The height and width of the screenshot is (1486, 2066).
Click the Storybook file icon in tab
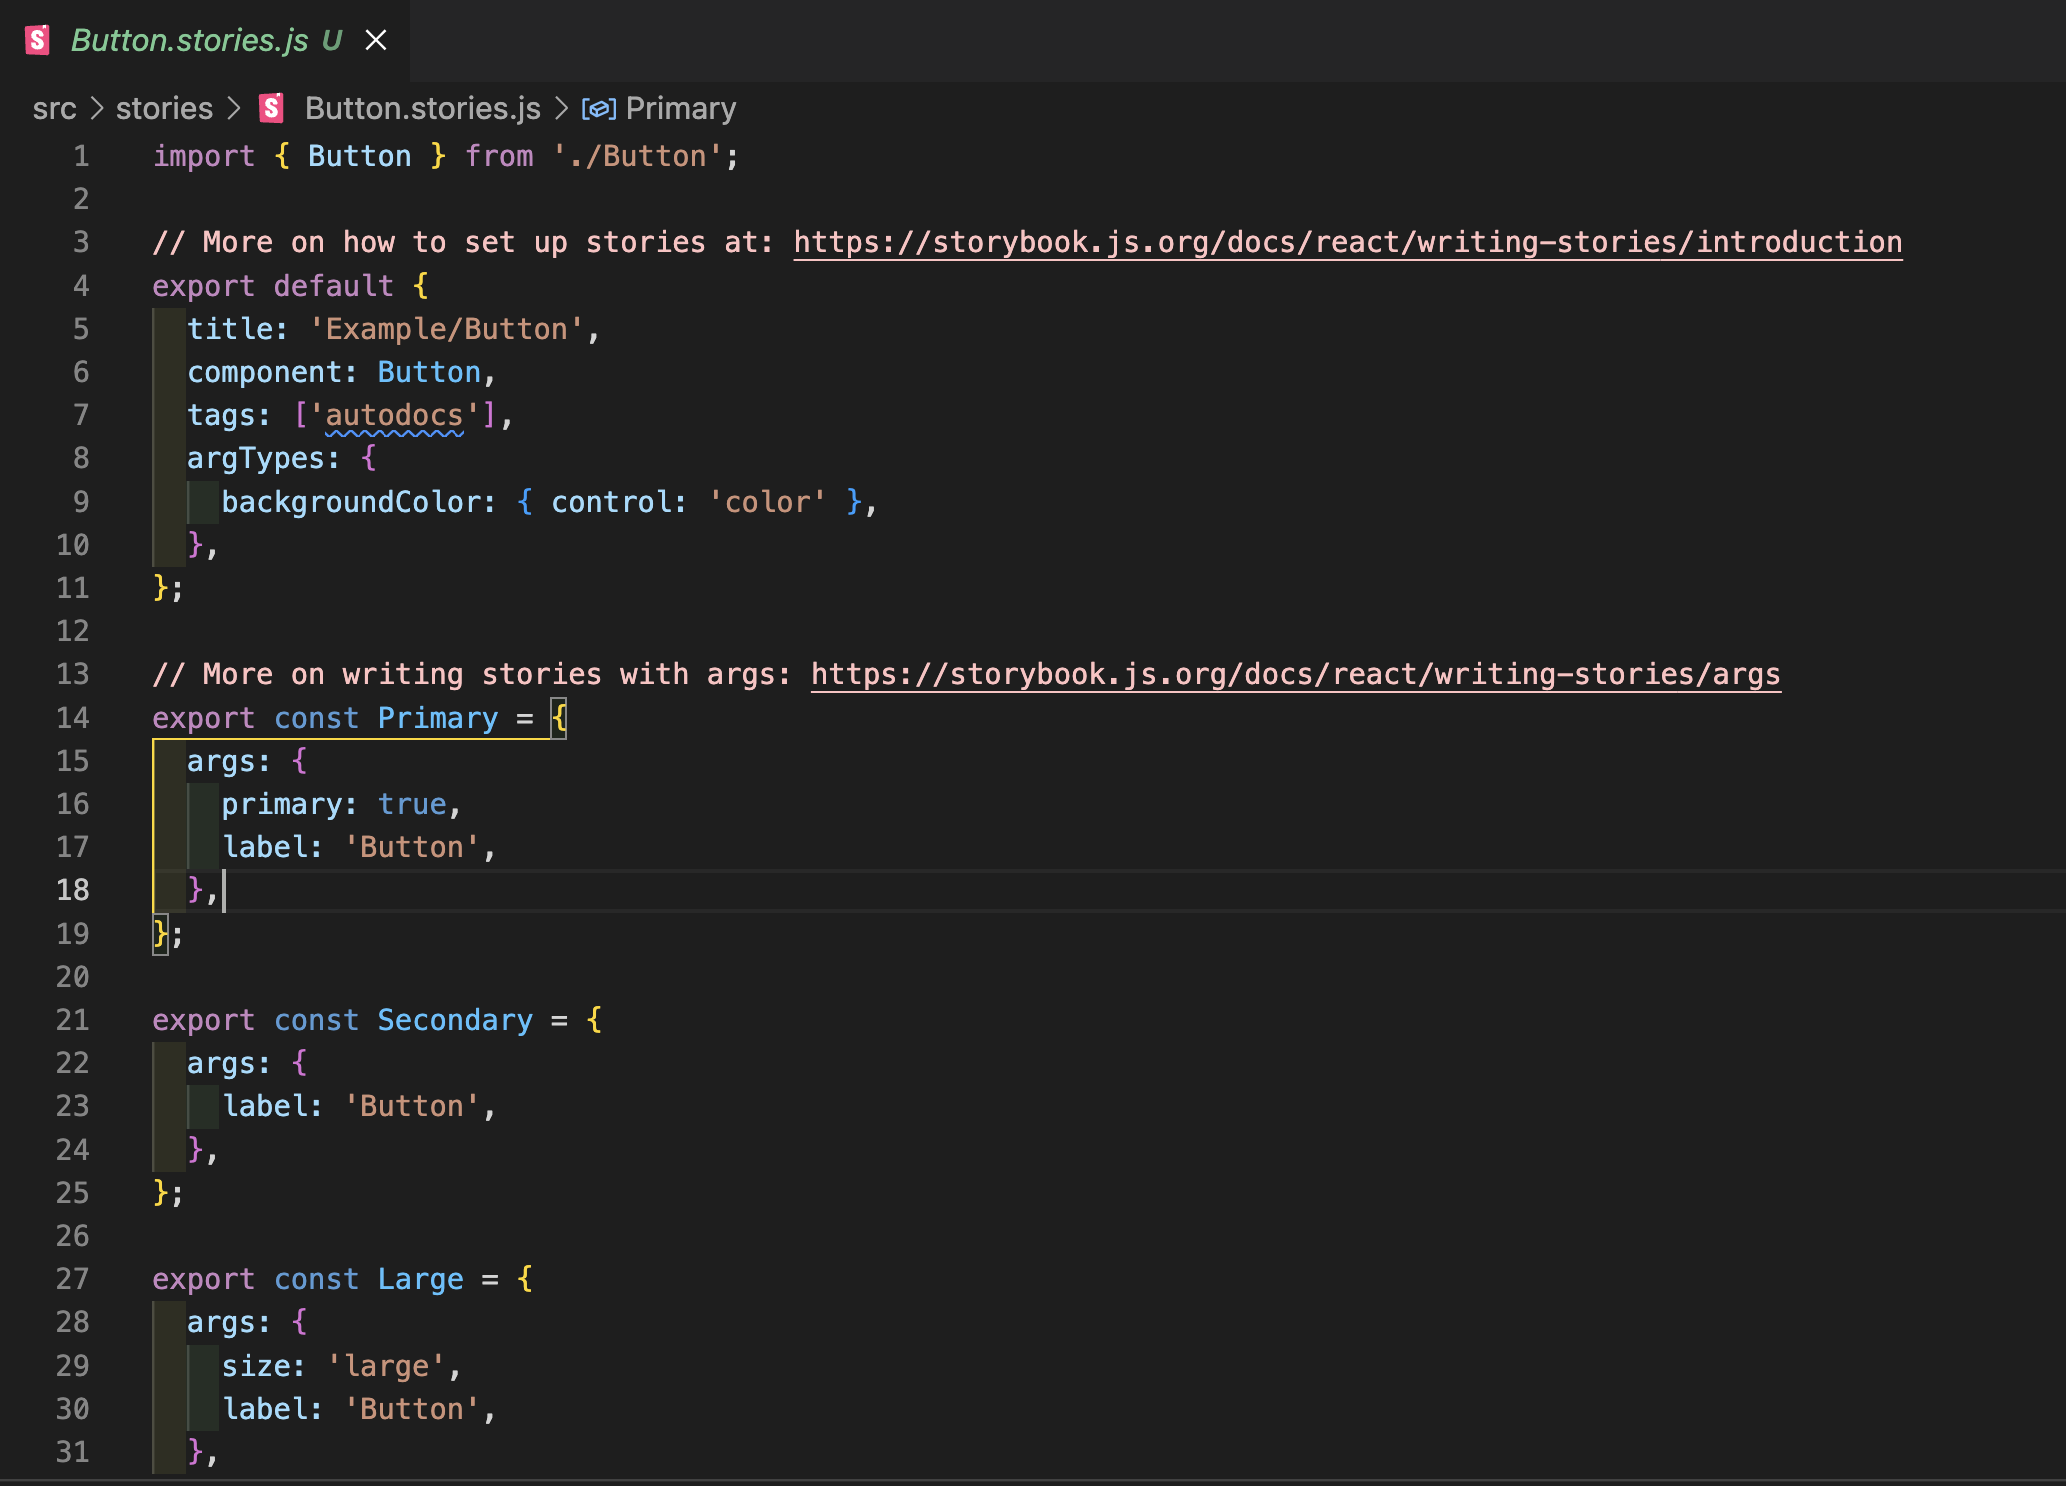37,40
